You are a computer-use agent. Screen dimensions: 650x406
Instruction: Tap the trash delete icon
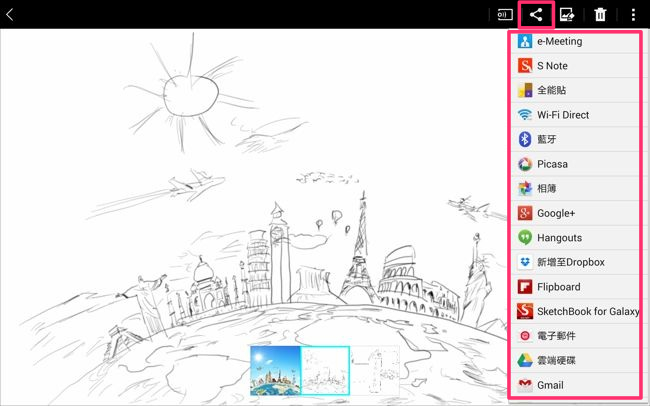point(600,14)
